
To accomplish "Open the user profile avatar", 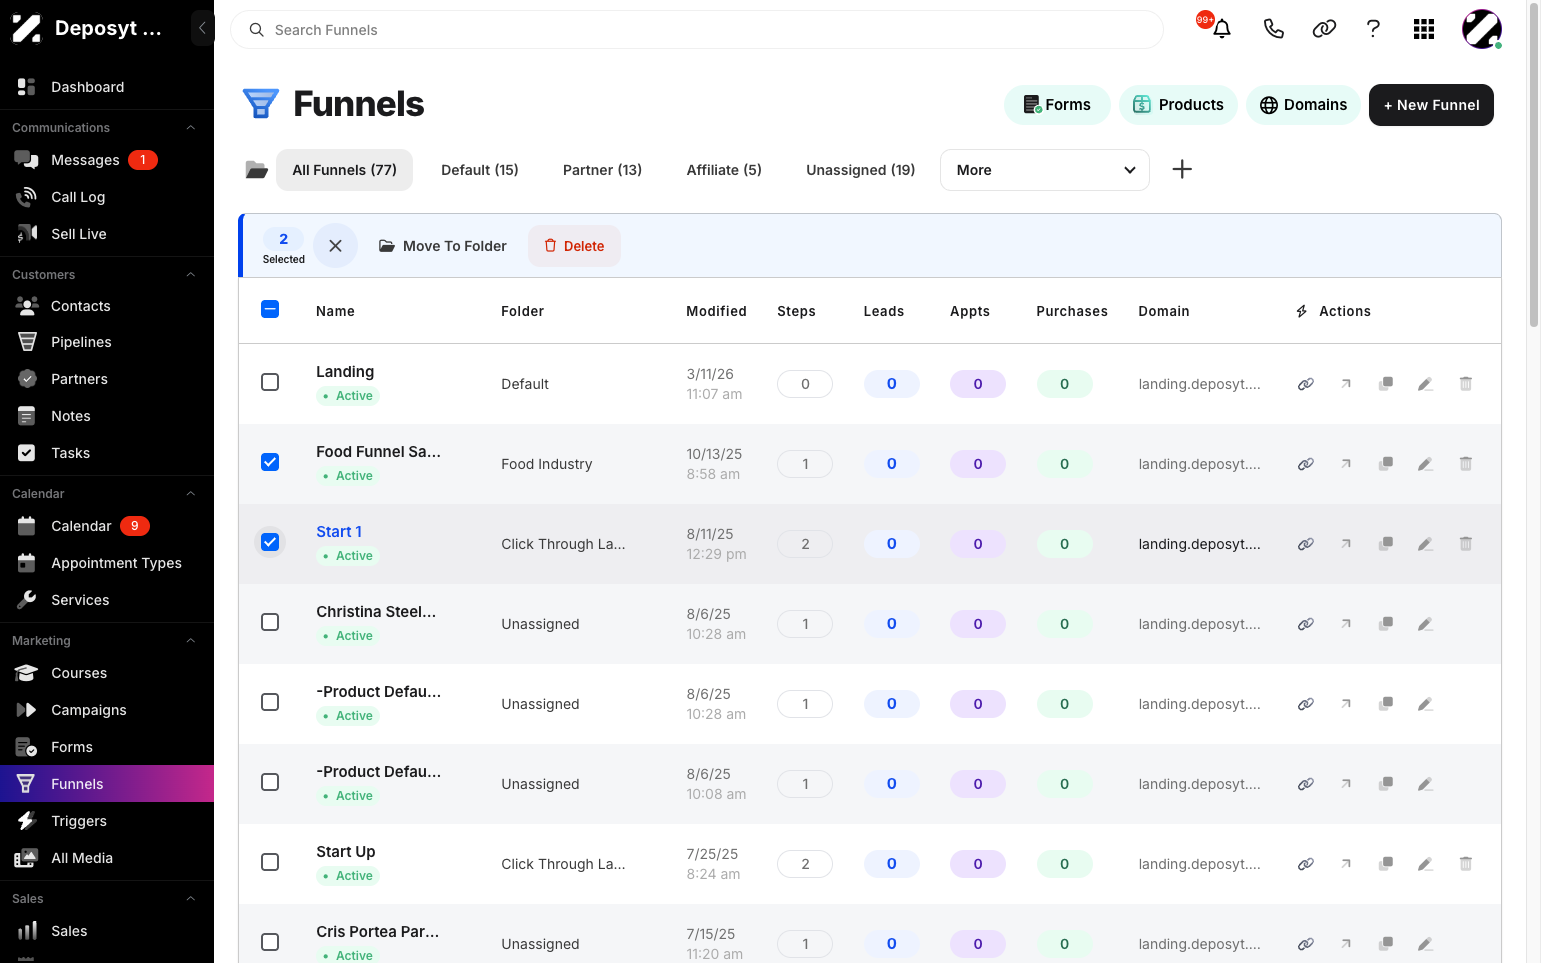I will (x=1481, y=29).
